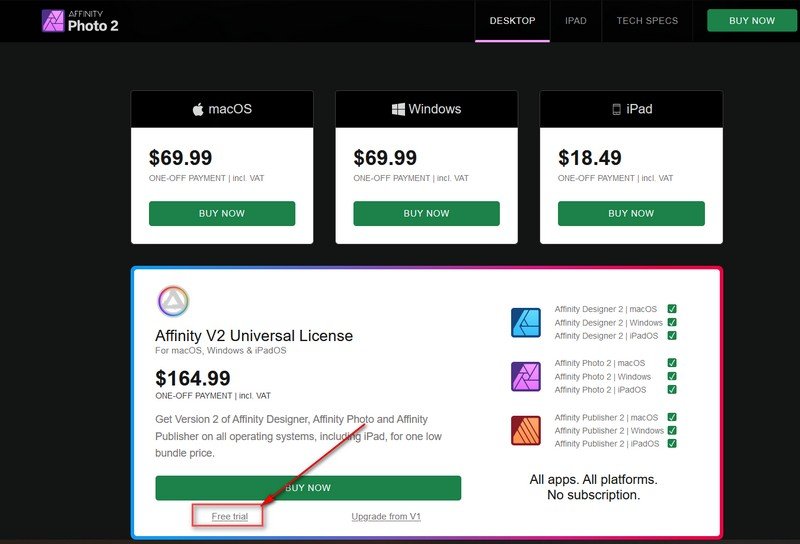
Task: Click the iPad card header text
Action: pos(639,109)
